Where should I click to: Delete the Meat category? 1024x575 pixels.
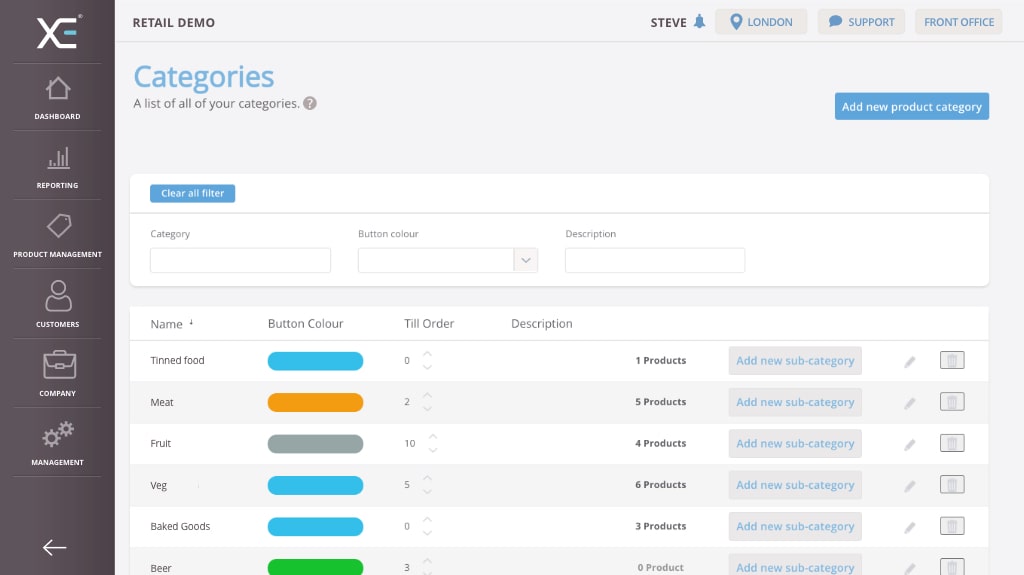pos(952,402)
